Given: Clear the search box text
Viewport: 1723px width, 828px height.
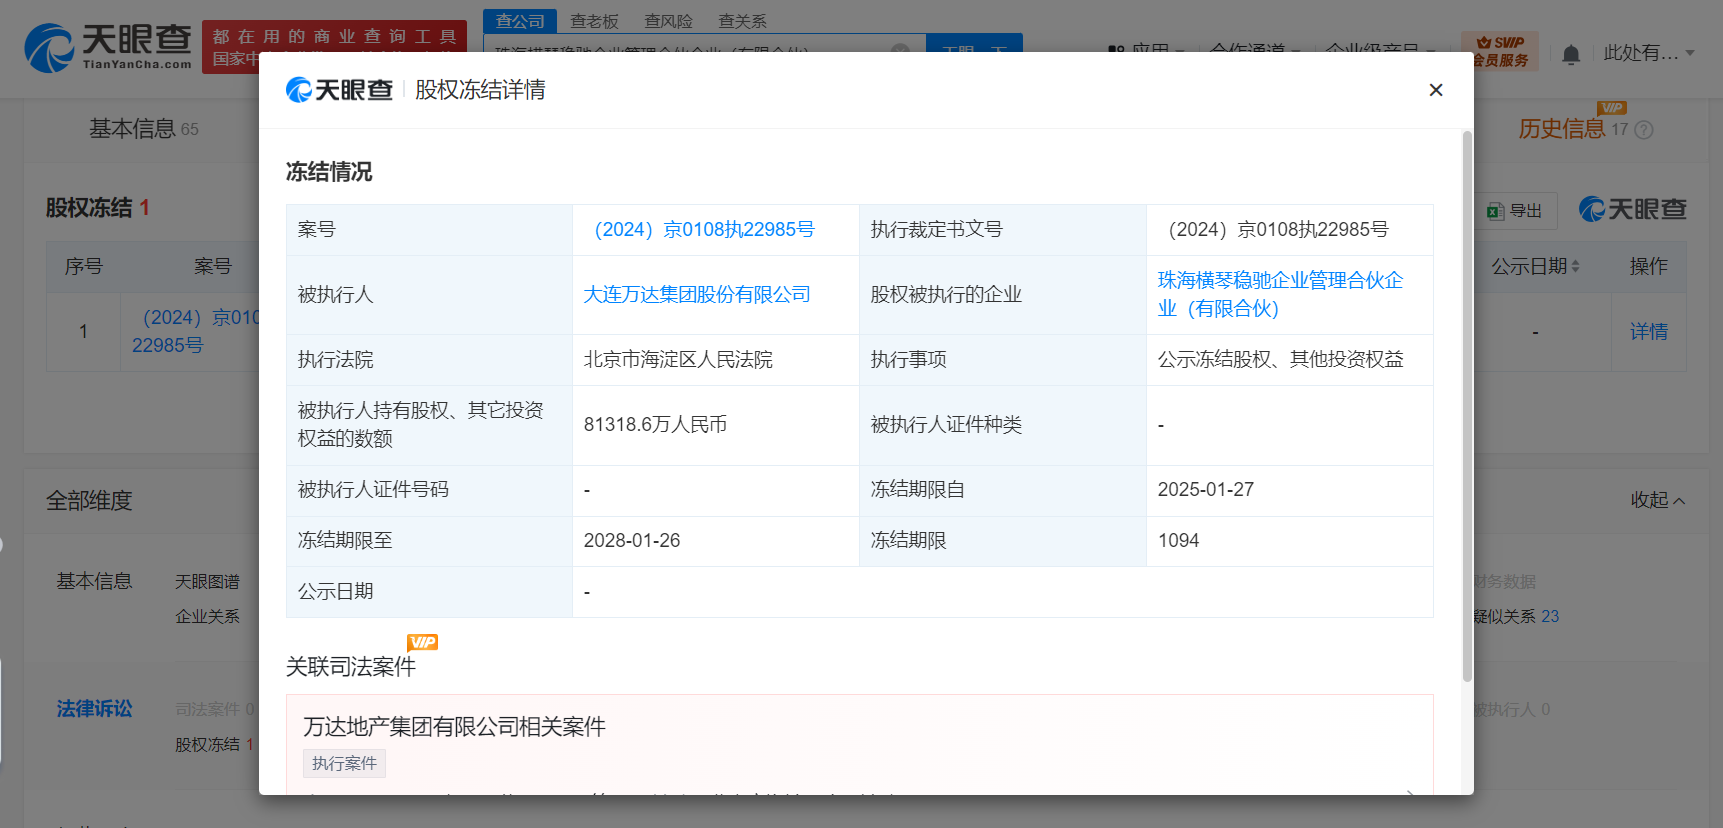Looking at the screenshot, I should coord(900,50).
